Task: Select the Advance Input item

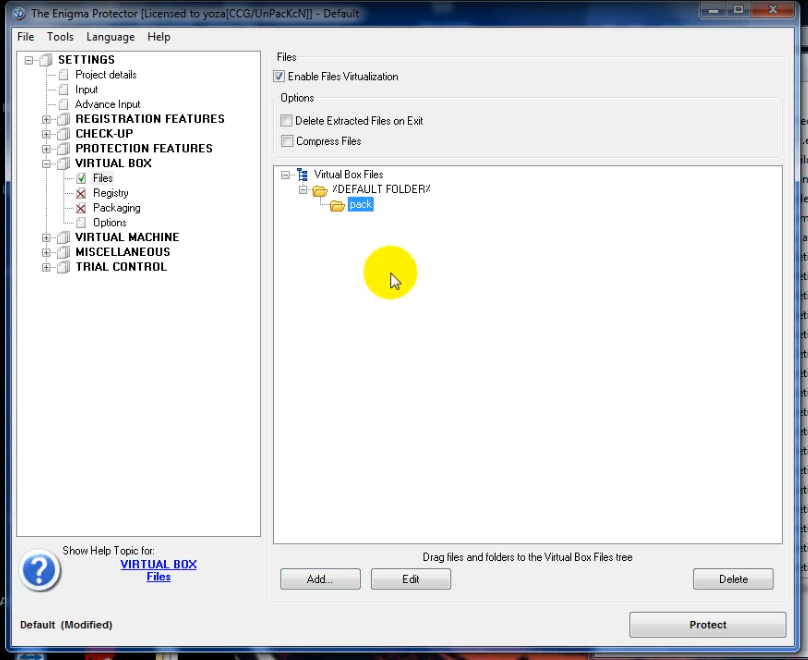Action: (108, 105)
